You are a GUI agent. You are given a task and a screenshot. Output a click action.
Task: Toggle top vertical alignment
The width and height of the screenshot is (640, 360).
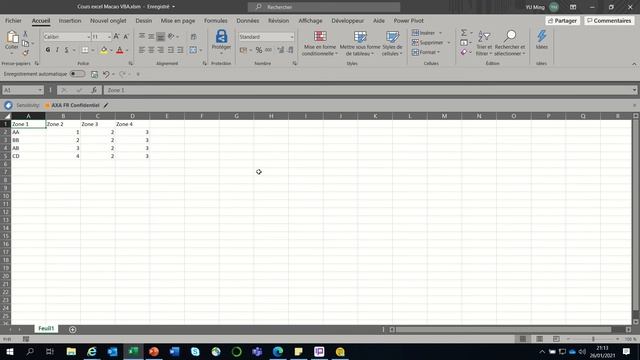tap(142, 37)
